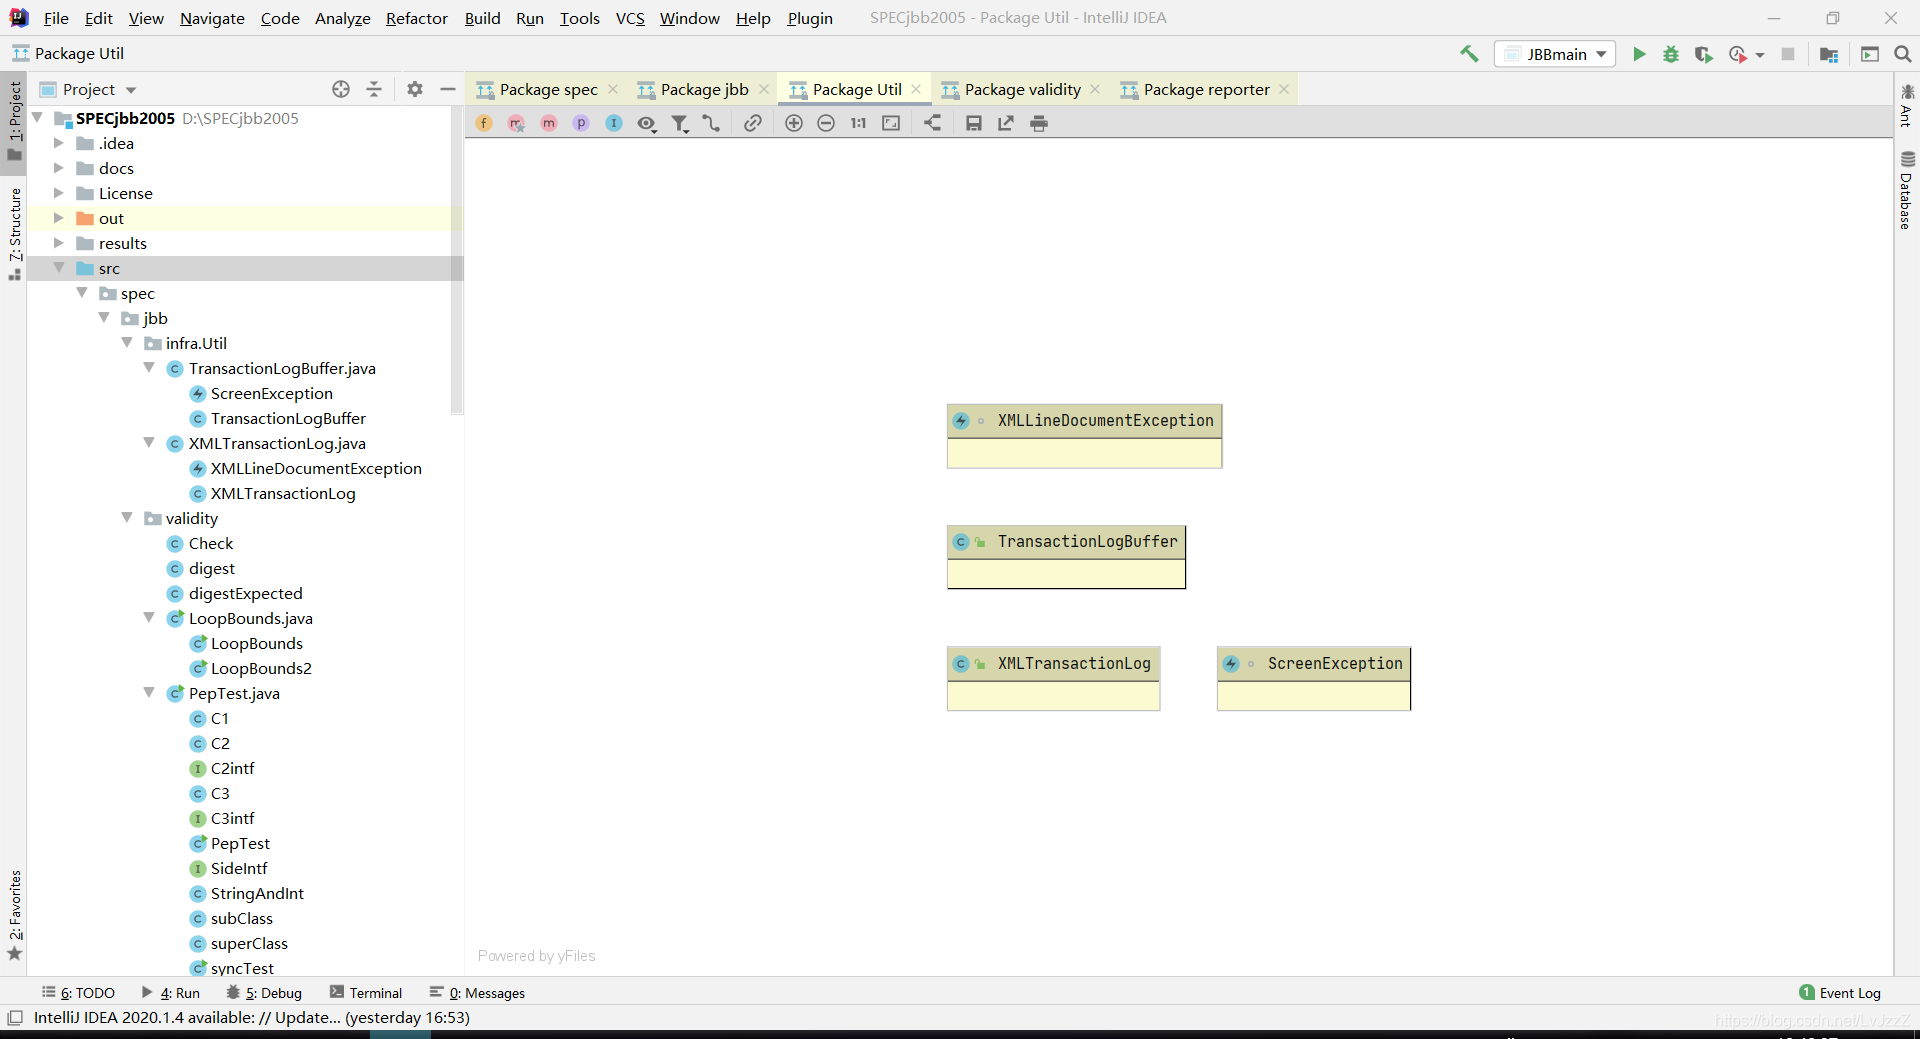Toggle Constructors visibility in diagram
Image resolution: width=1920 pixels, height=1039 pixels.
516,123
